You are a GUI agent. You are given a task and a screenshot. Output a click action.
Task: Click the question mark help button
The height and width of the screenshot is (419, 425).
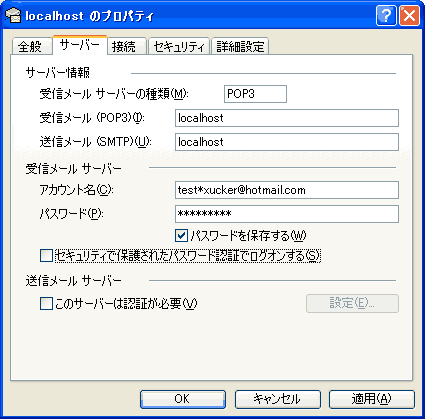point(386,15)
